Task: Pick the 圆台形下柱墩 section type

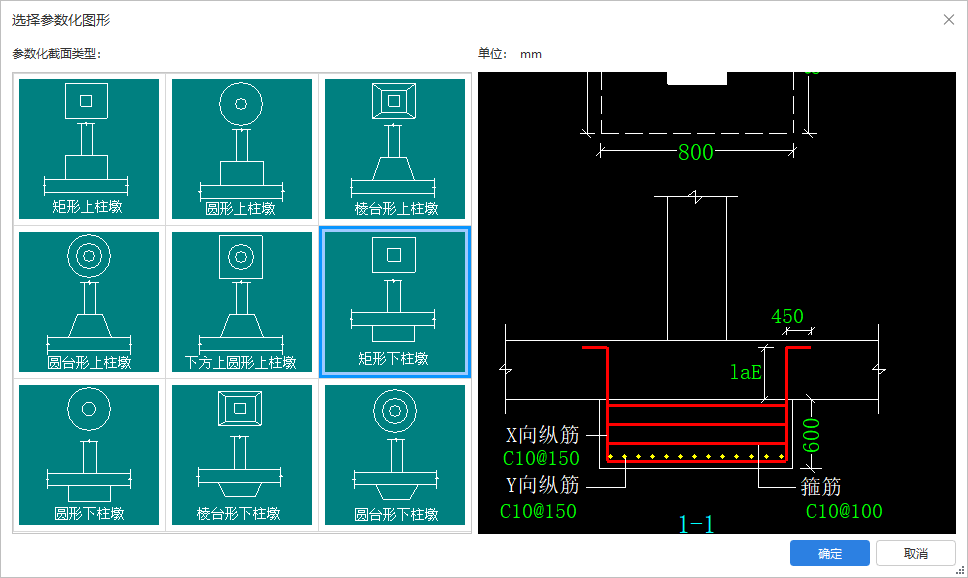Action: (x=395, y=455)
